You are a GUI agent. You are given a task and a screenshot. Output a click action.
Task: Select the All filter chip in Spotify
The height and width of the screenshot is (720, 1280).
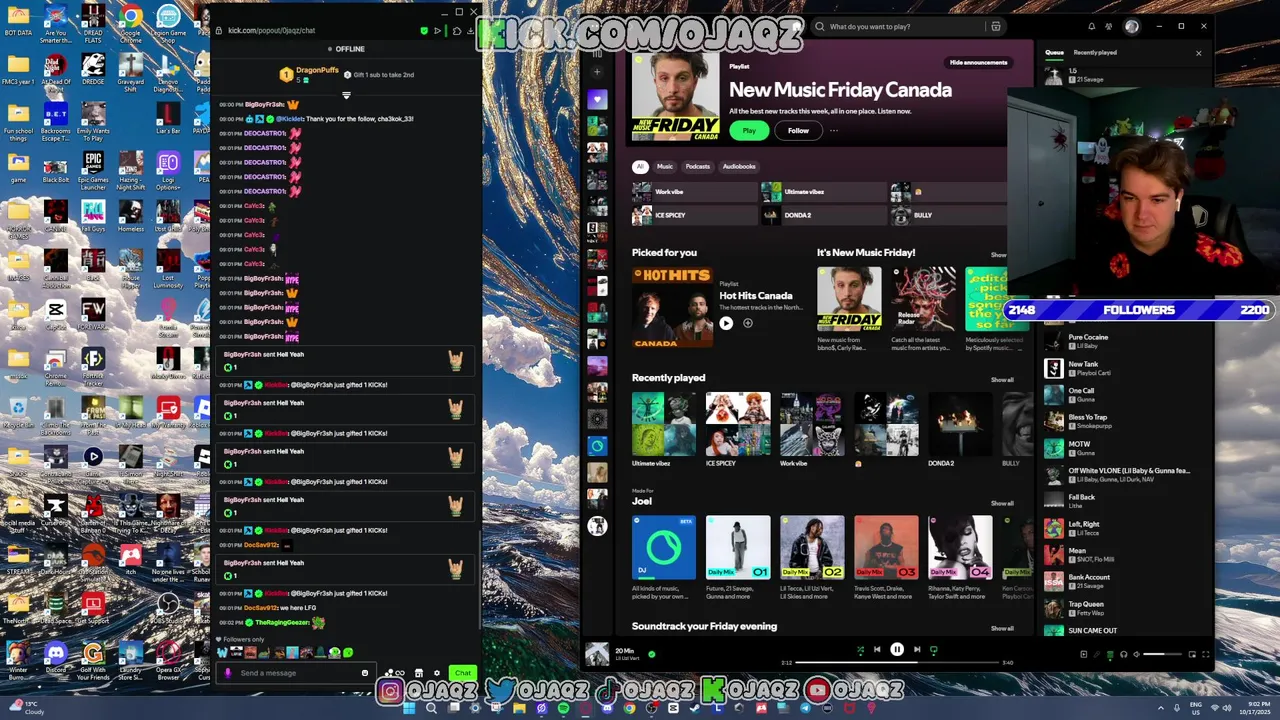(640, 166)
